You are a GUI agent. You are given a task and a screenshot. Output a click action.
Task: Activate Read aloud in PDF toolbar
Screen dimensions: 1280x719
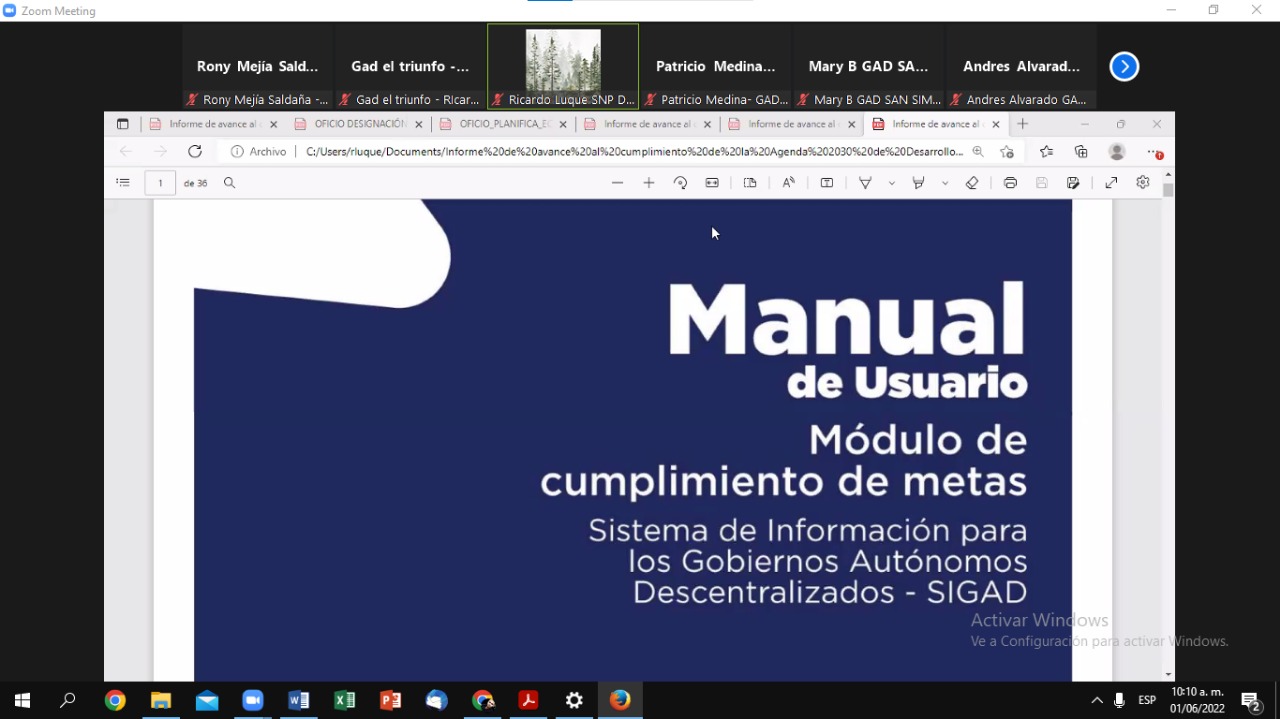pos(789,183)
